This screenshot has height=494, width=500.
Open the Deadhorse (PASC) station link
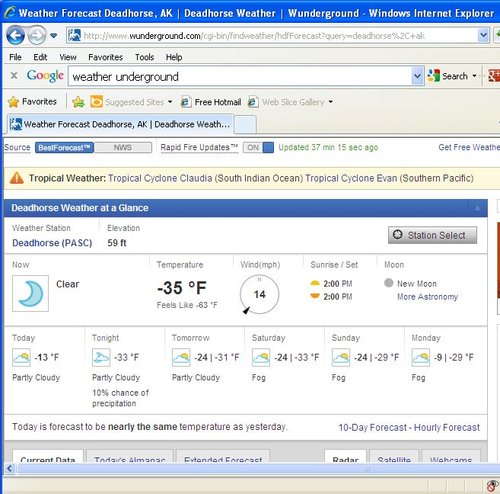tap(52, 243)
